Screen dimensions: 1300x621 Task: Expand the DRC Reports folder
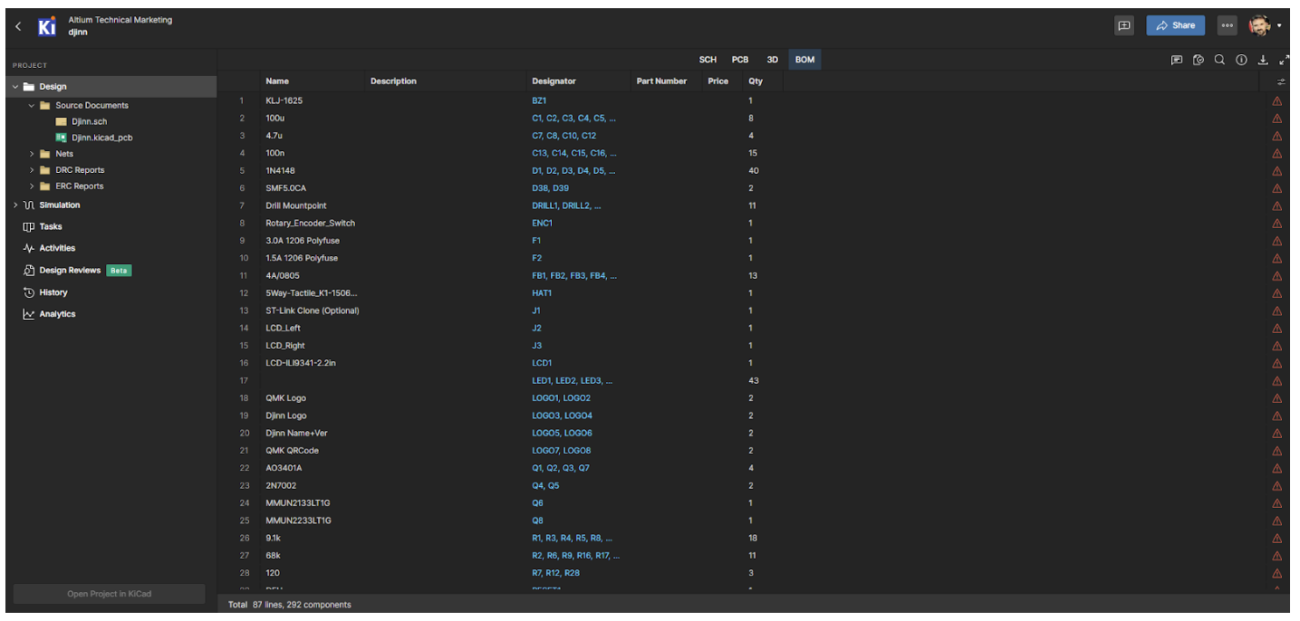point(33,170)
